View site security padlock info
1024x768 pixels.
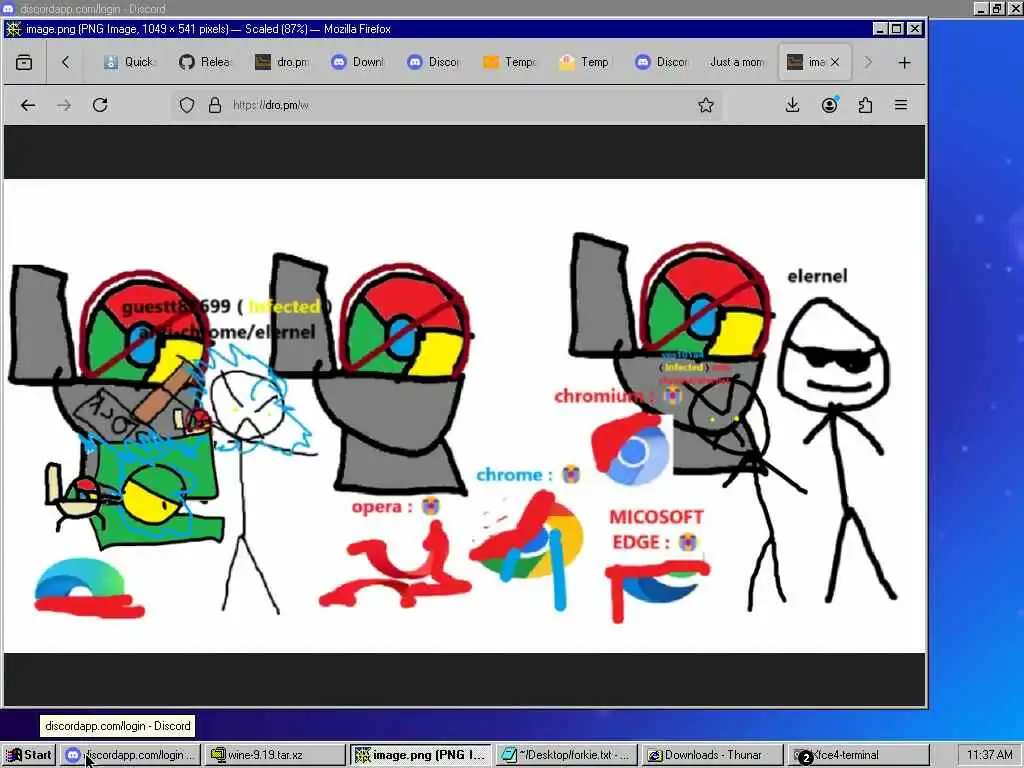[215, 105]
